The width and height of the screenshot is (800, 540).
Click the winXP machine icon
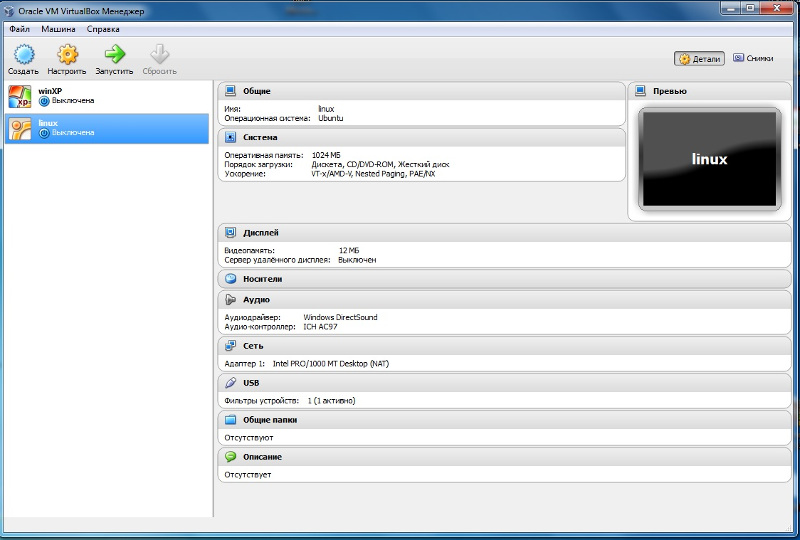tap(19, 96)
